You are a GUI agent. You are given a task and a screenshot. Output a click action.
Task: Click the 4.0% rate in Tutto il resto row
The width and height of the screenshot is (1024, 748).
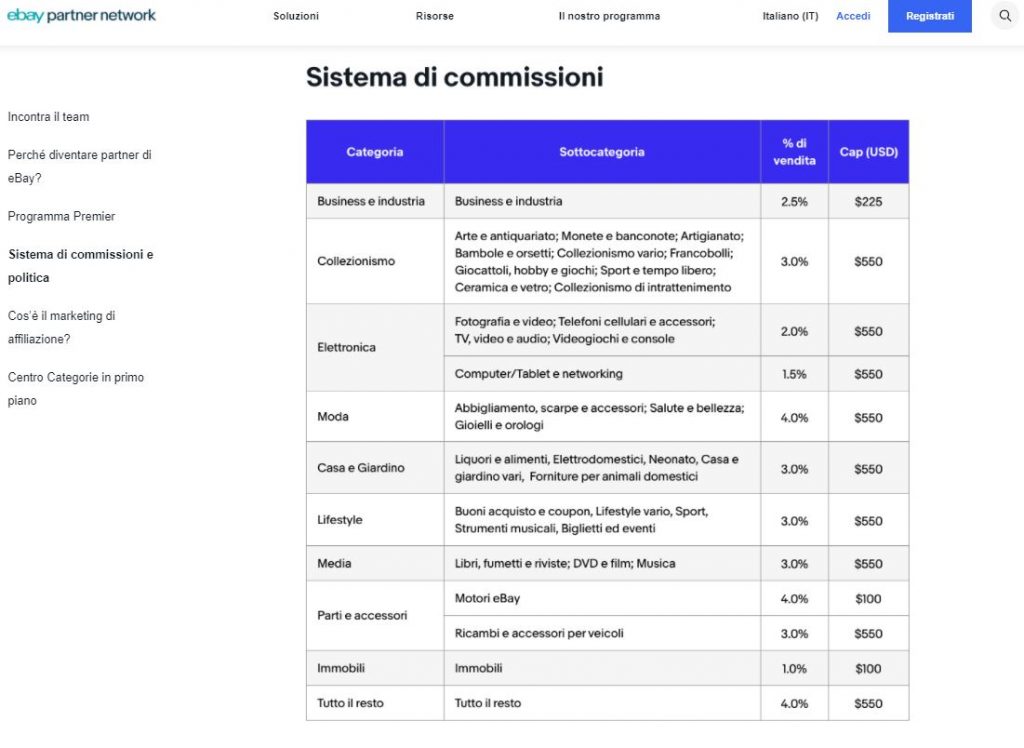[x=794, y=703]
